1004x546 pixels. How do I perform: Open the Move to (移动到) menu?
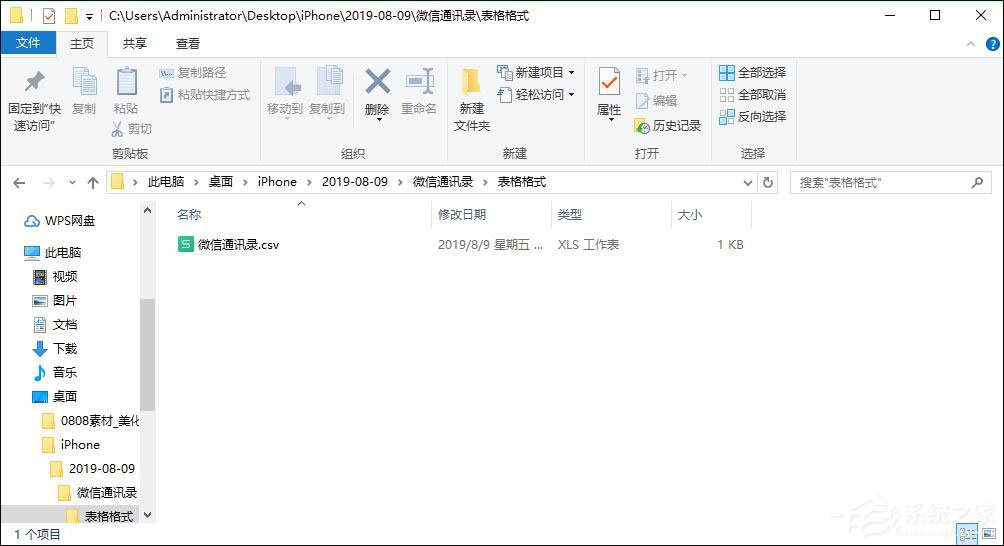click(285, 92)
